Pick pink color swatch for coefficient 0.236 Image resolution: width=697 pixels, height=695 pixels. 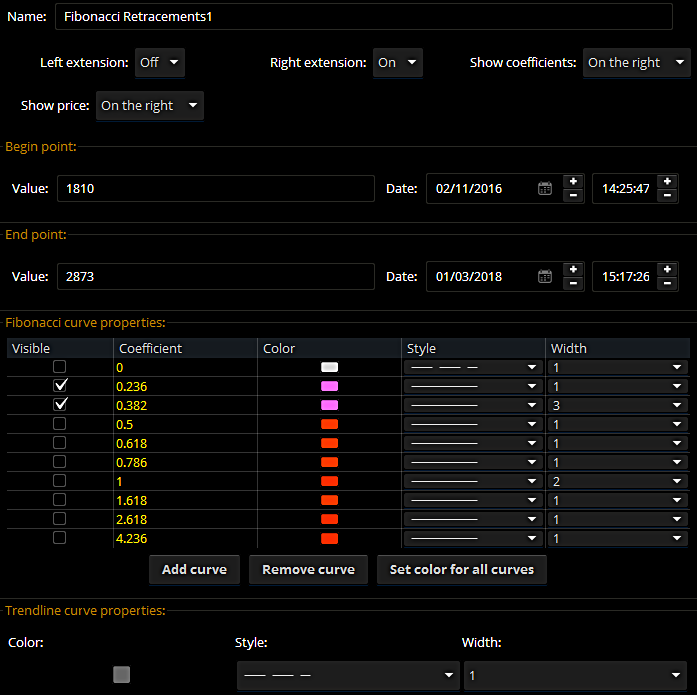[329, 386]
